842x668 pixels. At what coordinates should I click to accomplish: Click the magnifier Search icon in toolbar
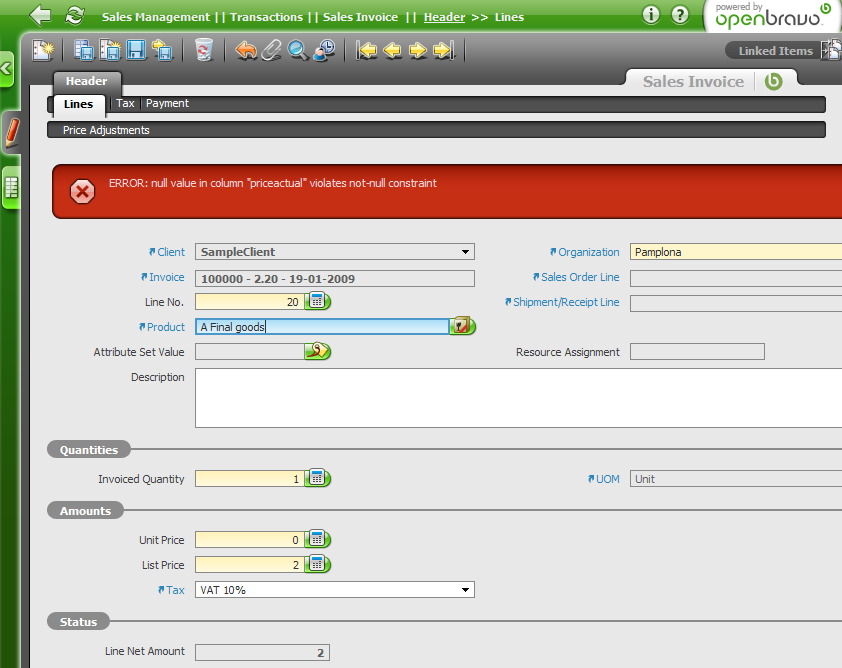point(298,49)
